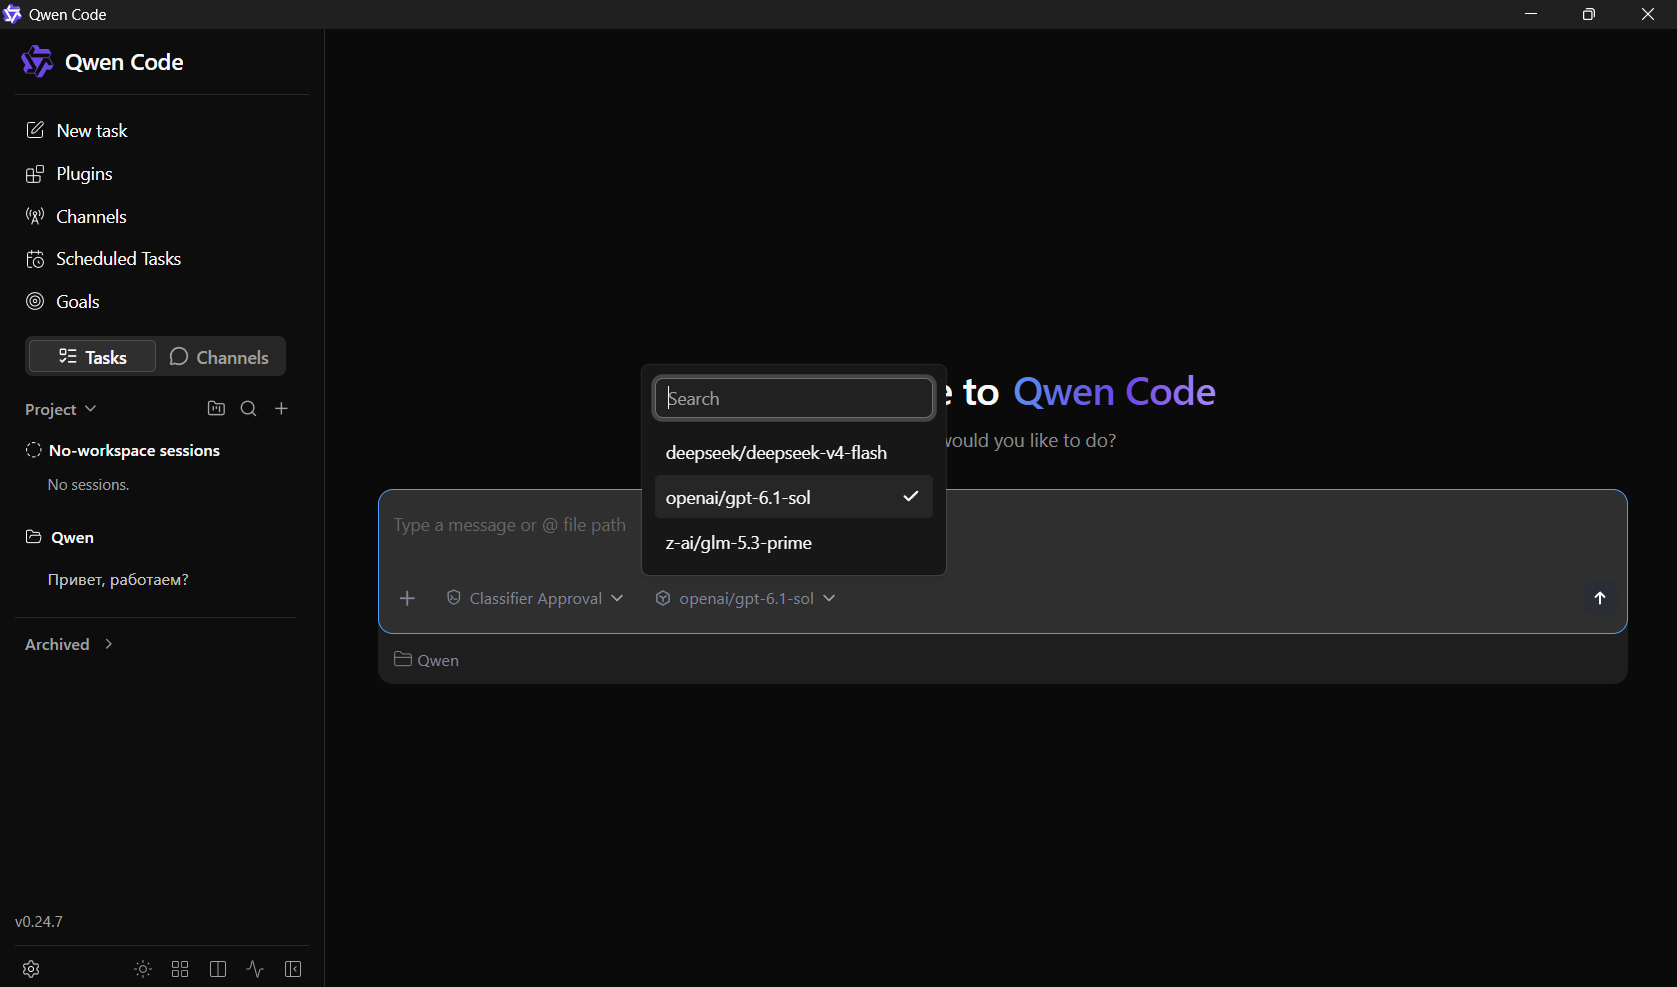This screenshot has height=987, width=1677.
Task: Focus the model Search field
Action: 794,398
